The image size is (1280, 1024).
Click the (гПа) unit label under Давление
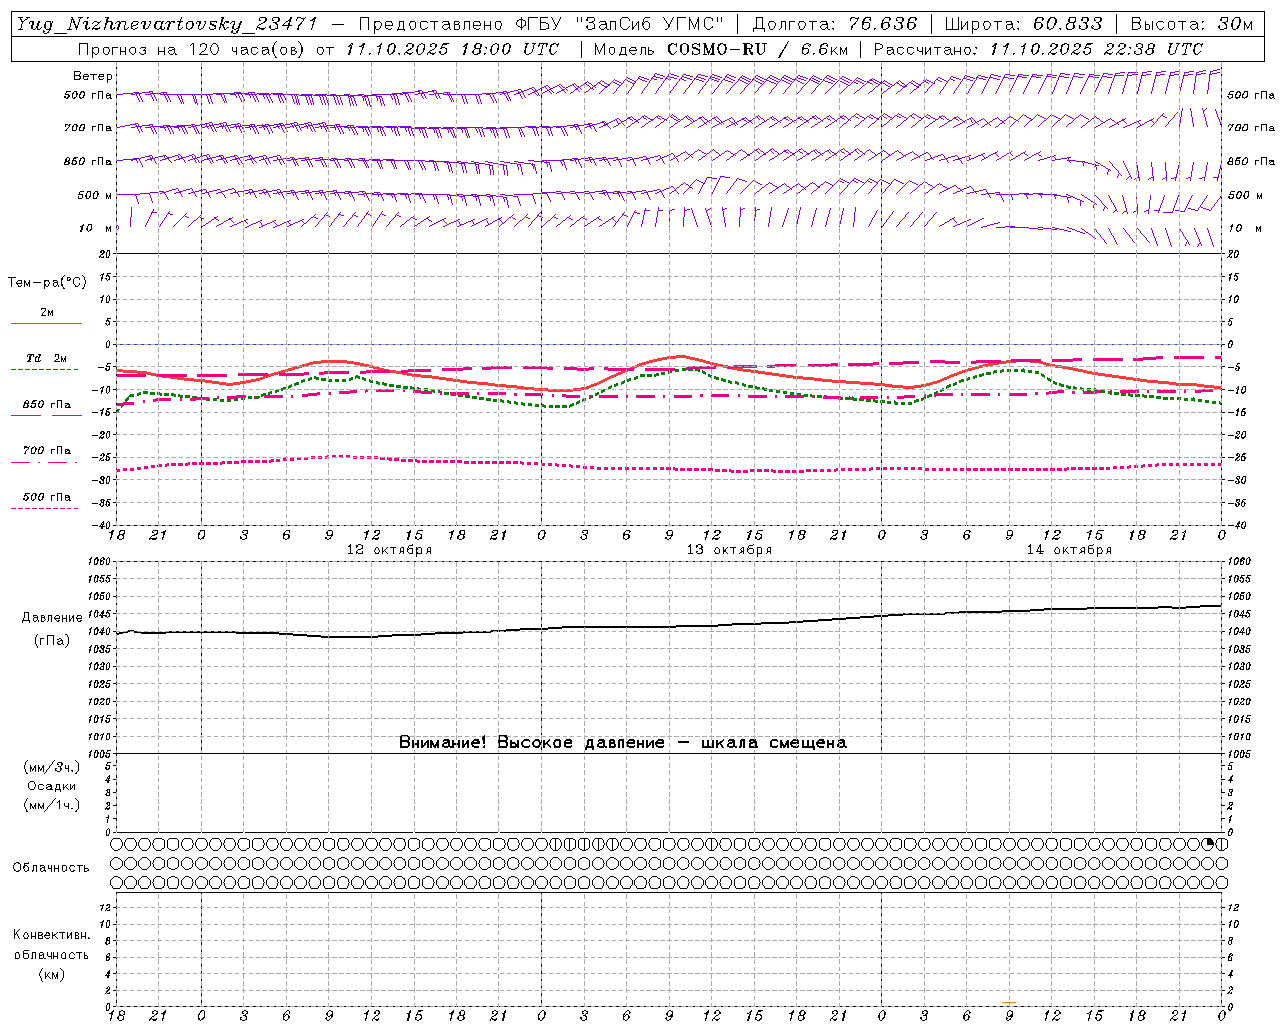[x=52, y=640]
